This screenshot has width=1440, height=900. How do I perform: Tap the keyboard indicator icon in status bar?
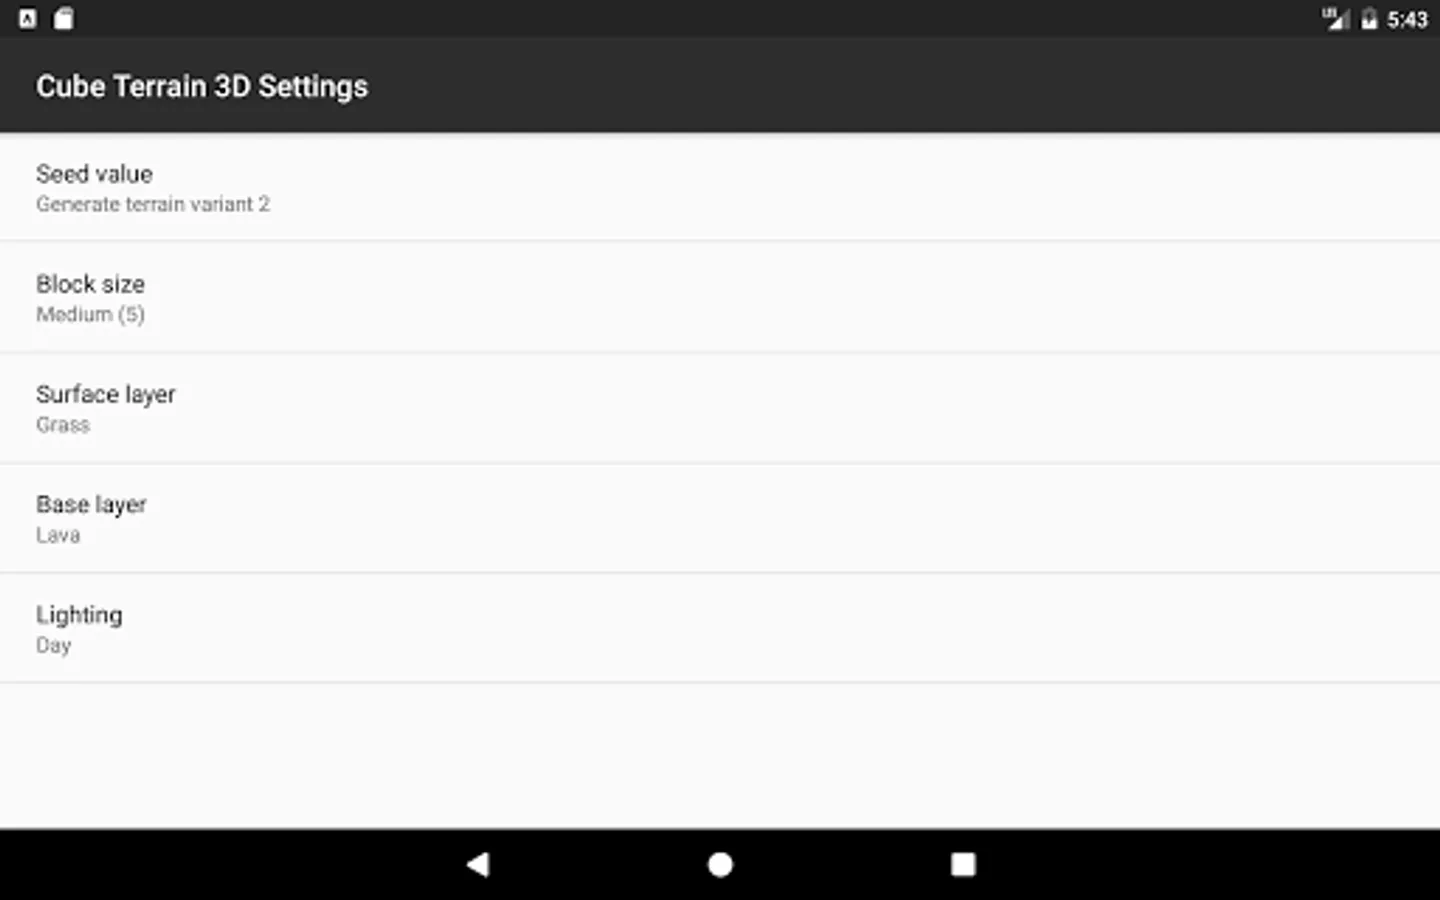click(x=28, y=19)
